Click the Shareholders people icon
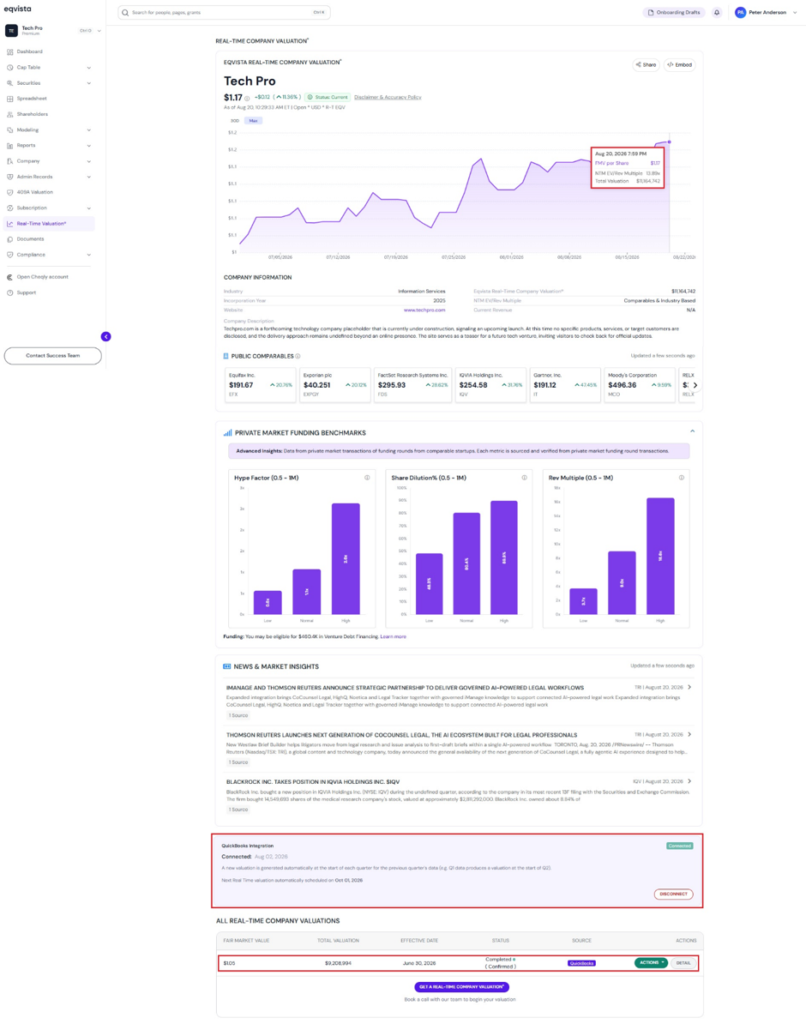Viewport: 806px width, 1024px height. [10, 114]
